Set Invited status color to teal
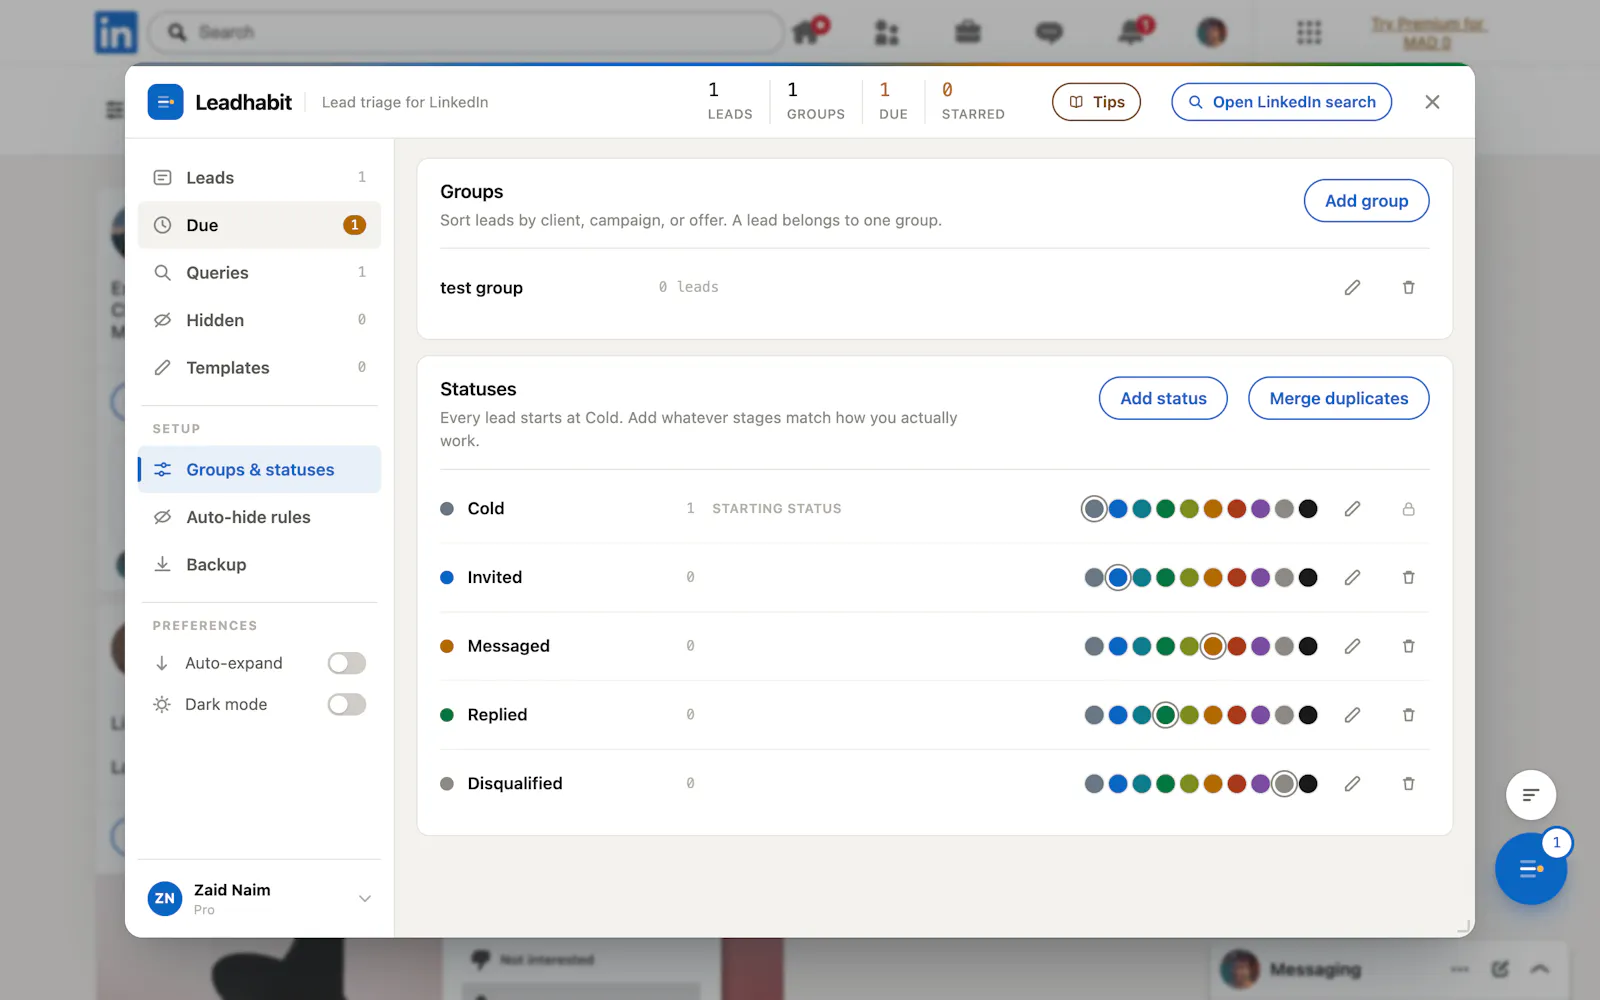The width and height of the screenshot is (1600, 1000). pyautogui.click(x=1142, y=578)
